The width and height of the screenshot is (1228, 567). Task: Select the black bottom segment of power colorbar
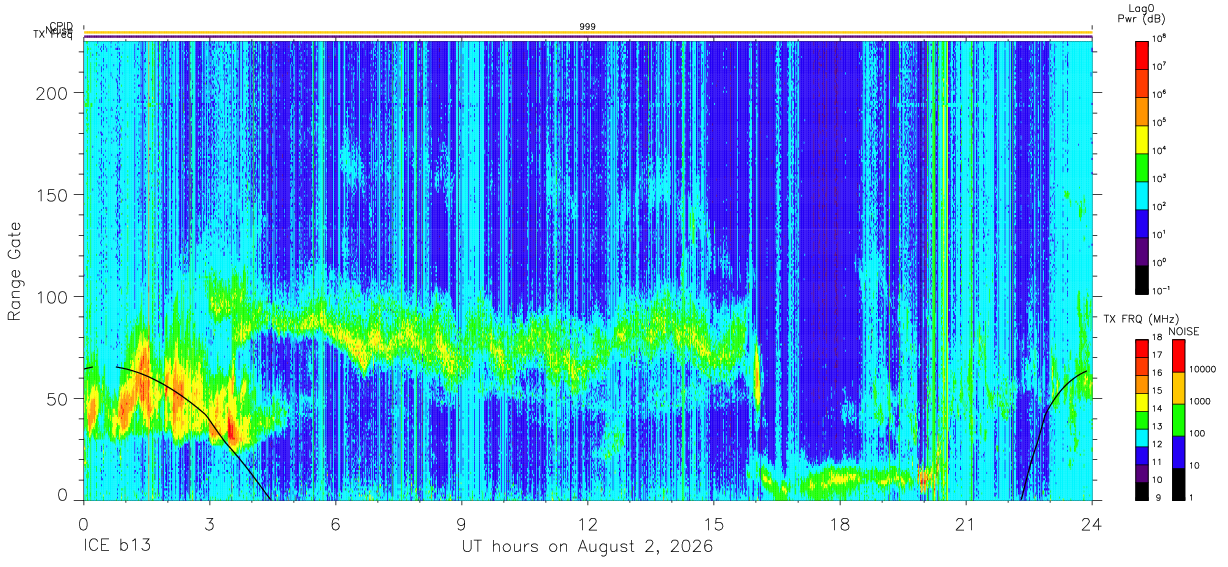(1141, 278)
